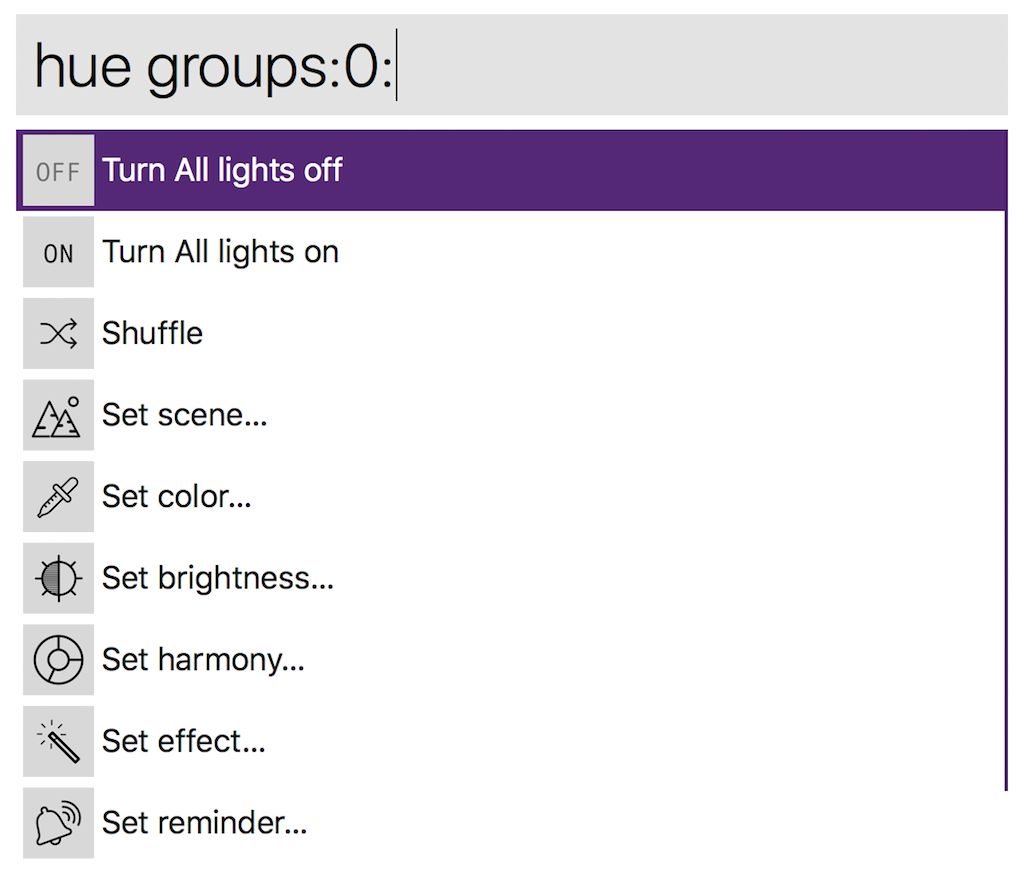
Task: Click the color wheel harmony icon
Action: (58, 660)
